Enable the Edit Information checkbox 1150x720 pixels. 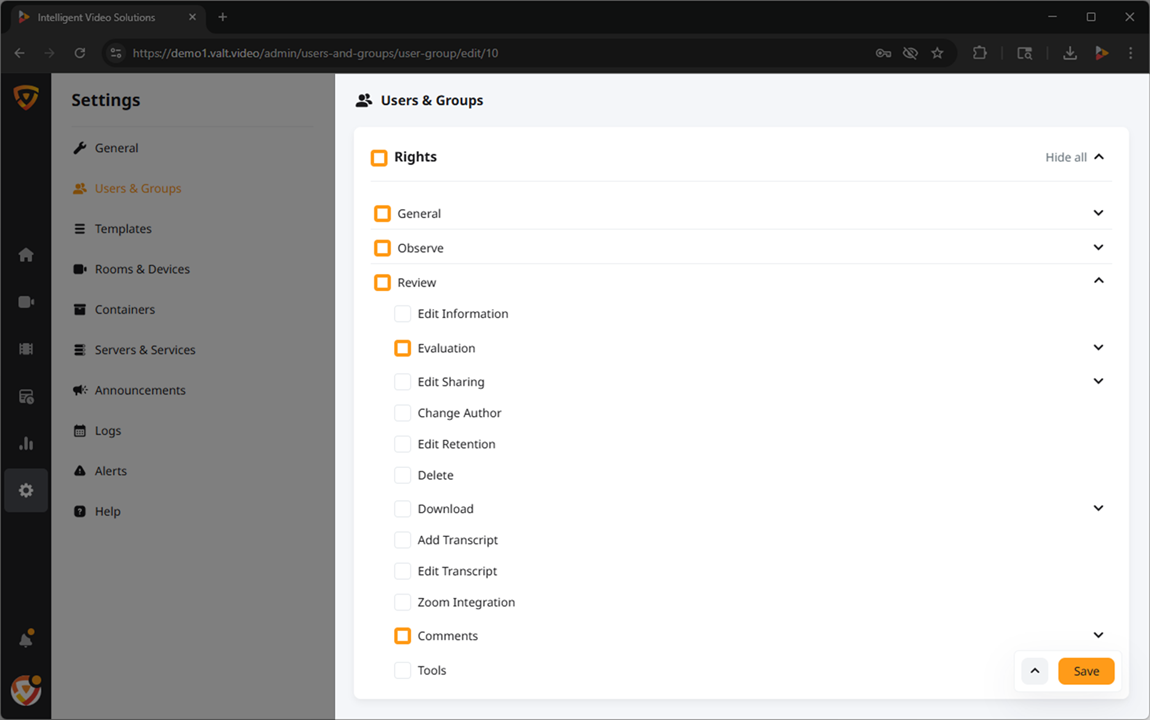[403, 314]
